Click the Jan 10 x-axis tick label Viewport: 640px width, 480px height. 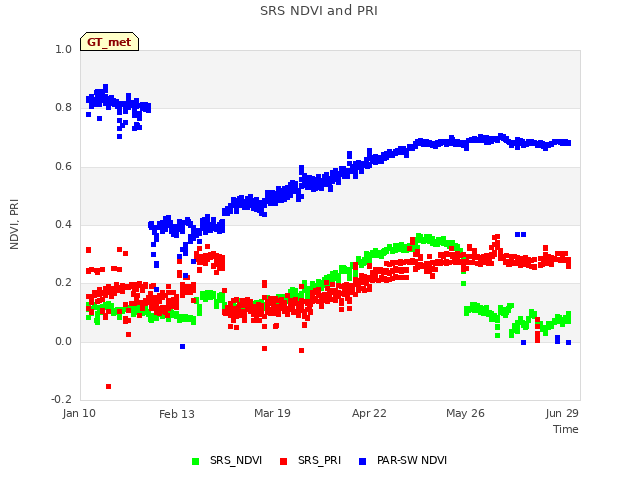79,413
